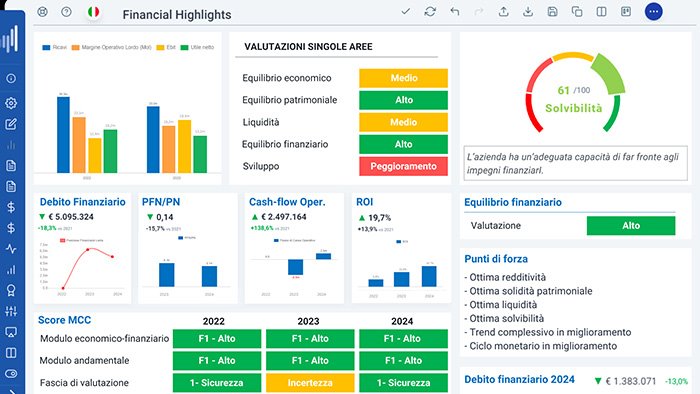Click the app logo bars in sidebar
700x394 pixels.
click(10, 39)
